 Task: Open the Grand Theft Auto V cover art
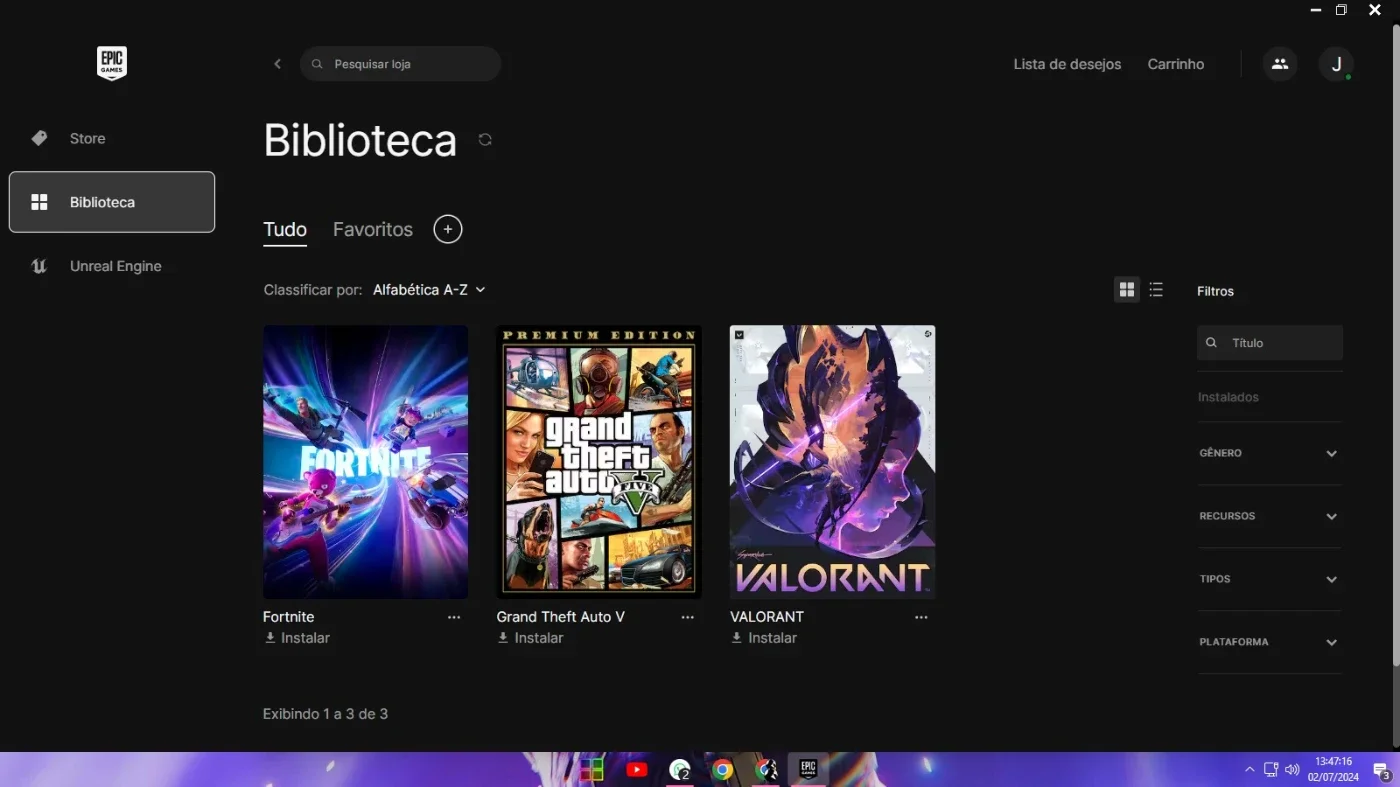[599, 462]
